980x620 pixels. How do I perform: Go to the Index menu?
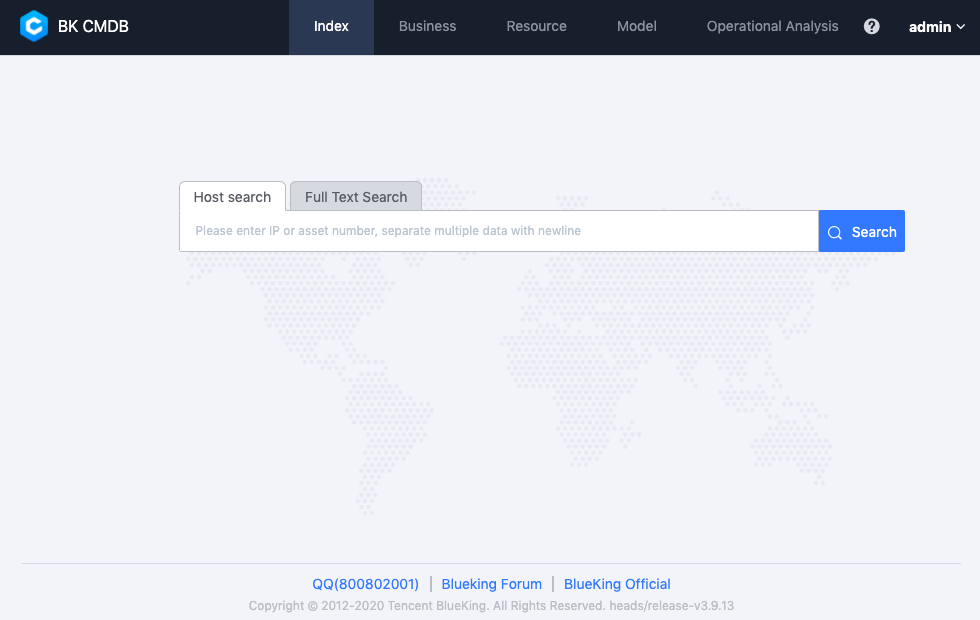tap(331, 27)
